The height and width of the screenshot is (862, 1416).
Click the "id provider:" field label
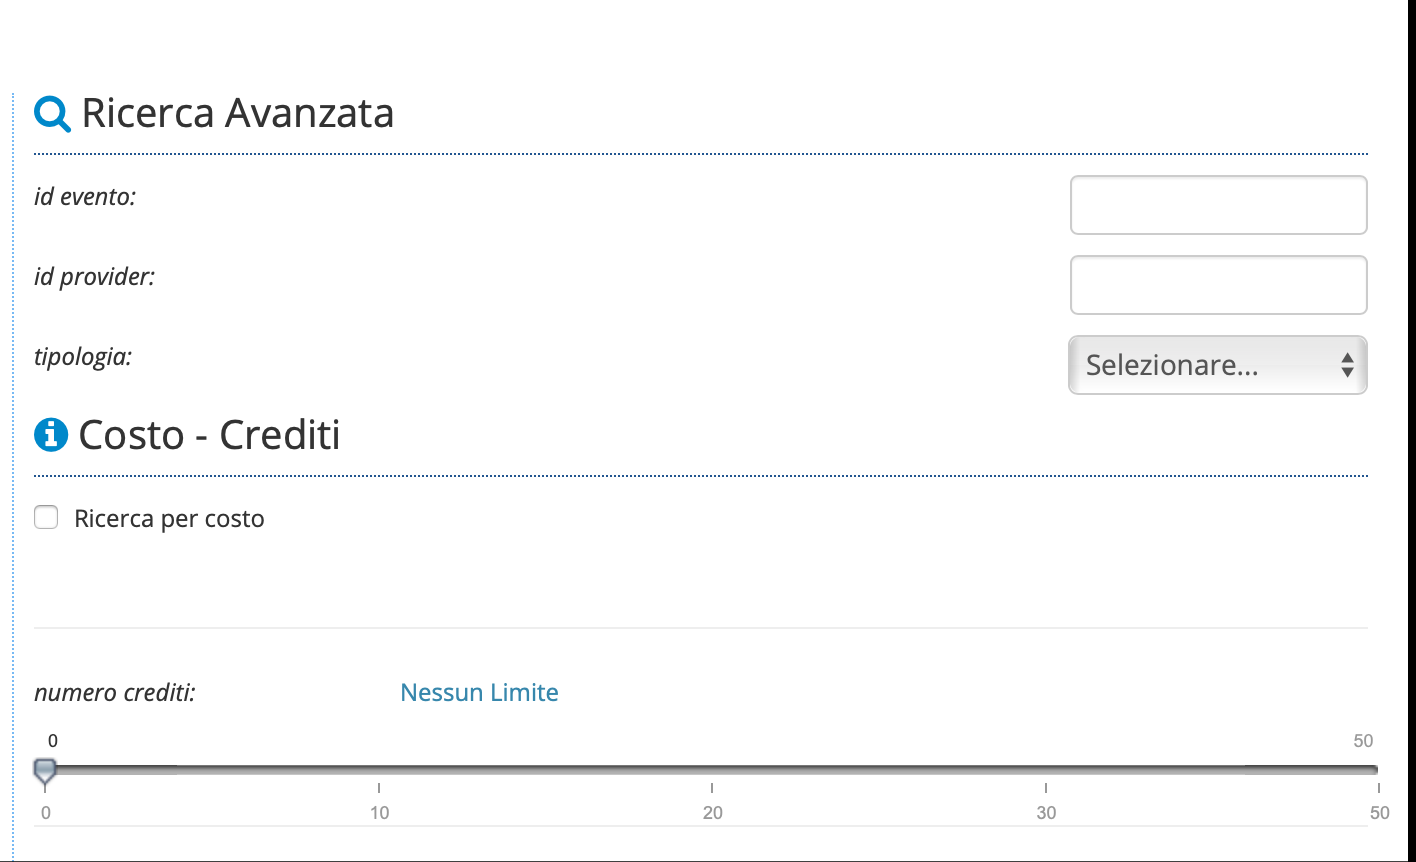[x=95, y=277]
